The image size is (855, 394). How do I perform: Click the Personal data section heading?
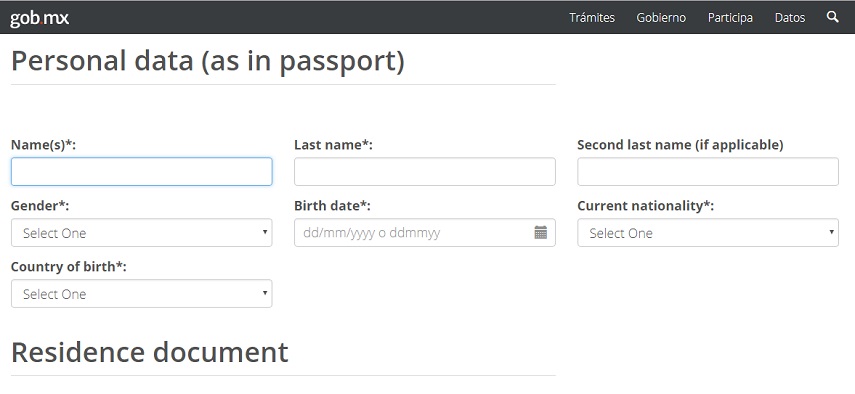[x=208, y=62]
